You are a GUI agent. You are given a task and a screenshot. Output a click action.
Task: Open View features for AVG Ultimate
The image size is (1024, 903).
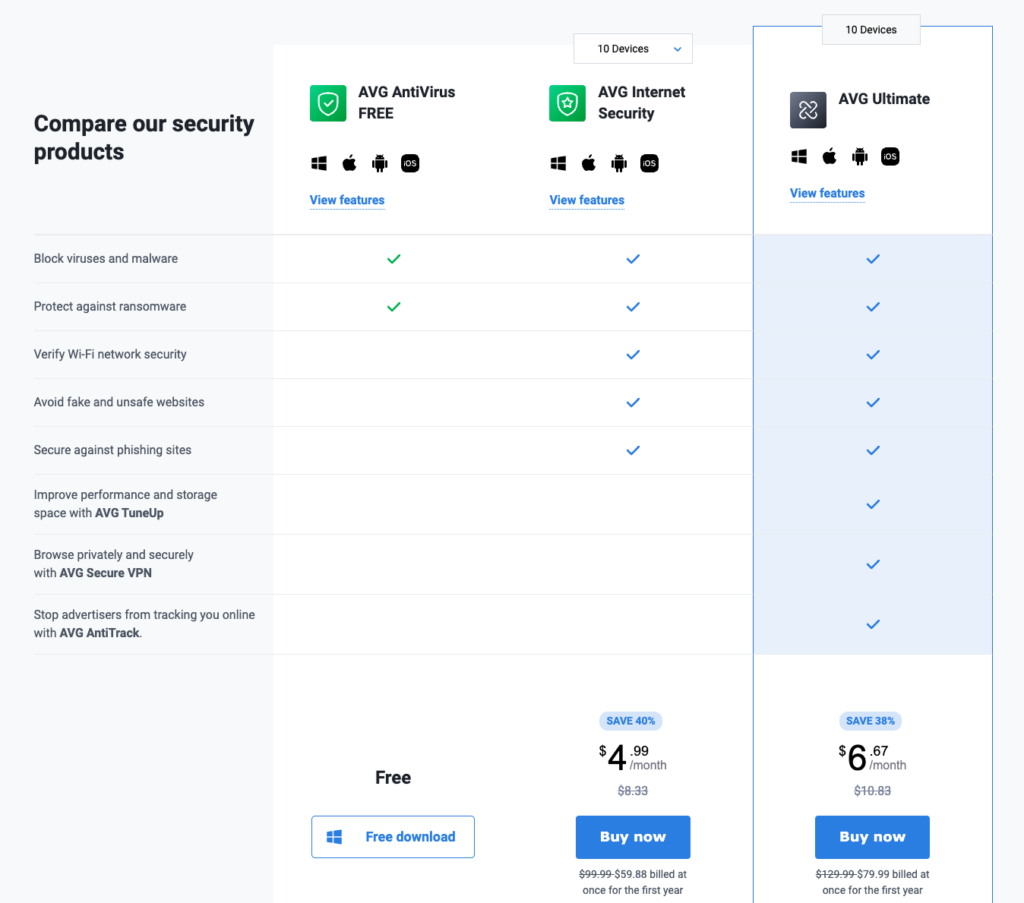coord(827,193)
